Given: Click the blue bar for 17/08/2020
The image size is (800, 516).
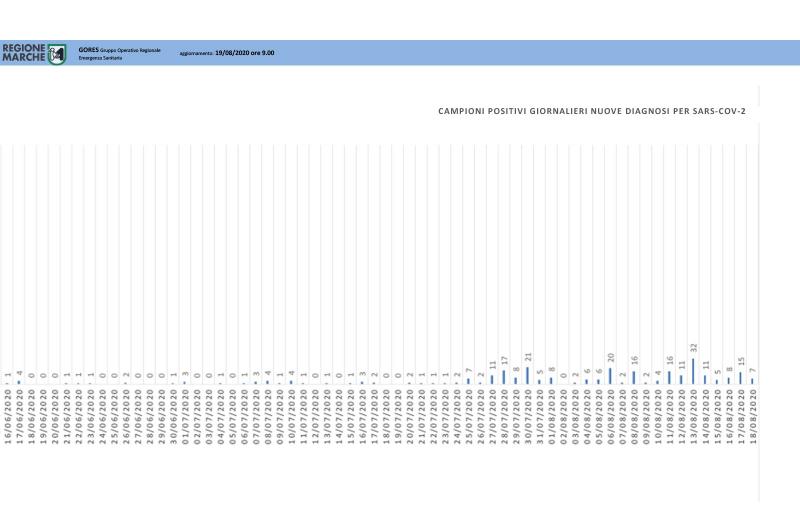Looking at the screenshot, I should pos(740,378).
